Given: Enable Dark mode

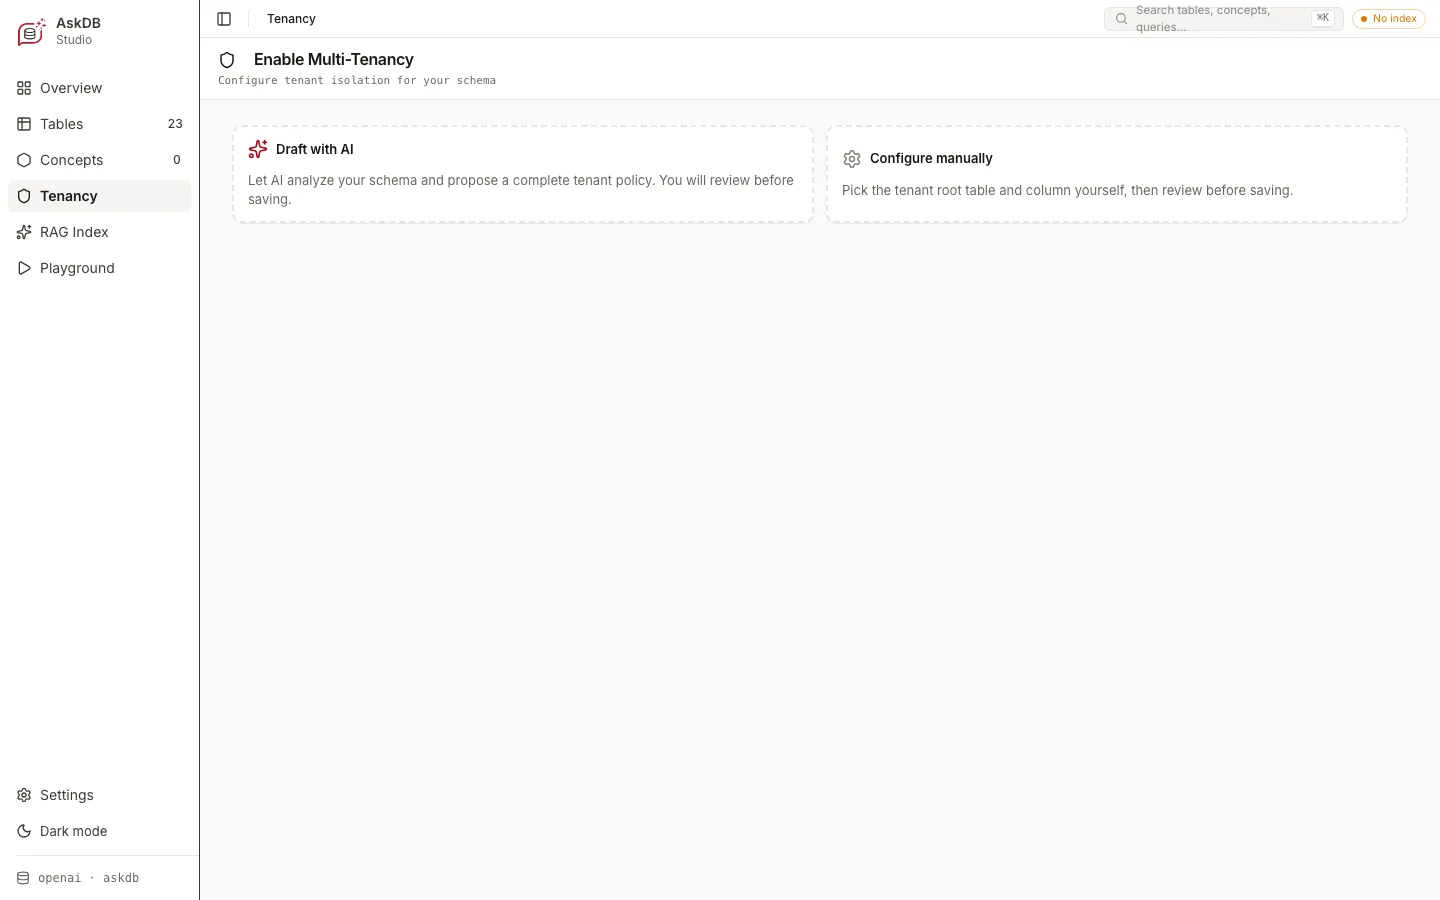Looking at the screenshot, I should pos(99,831).
